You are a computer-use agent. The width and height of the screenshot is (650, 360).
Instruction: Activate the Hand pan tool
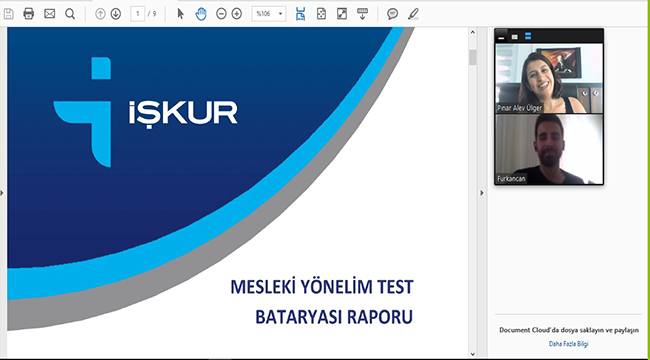click(201, 14)
